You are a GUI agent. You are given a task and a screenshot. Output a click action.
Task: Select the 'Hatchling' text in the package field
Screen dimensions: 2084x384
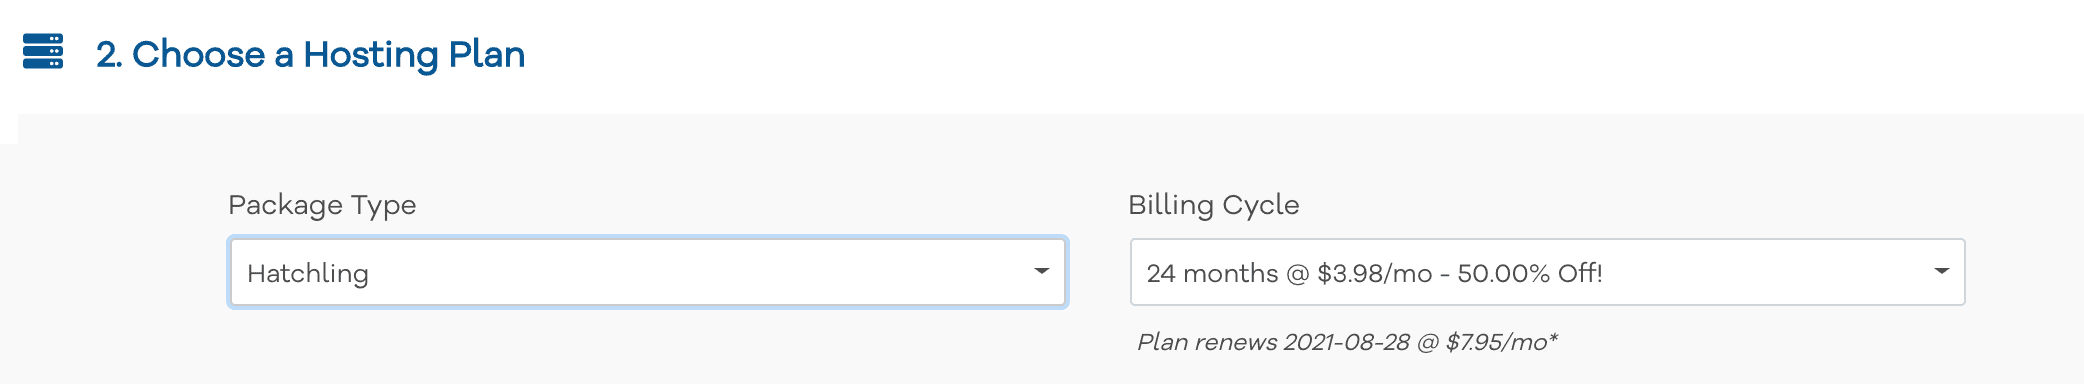[x=308, y=273]
